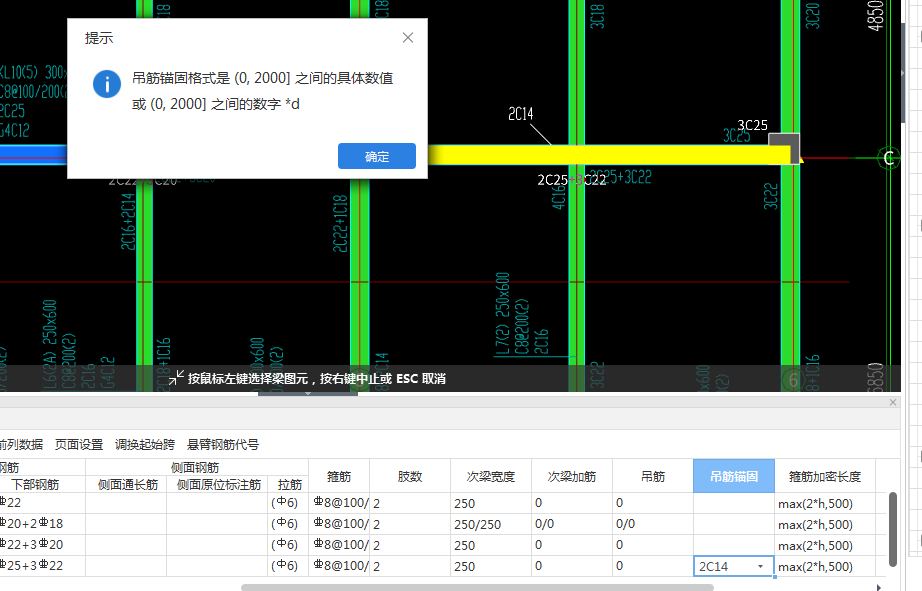Image resolution: width=922 pixels, height=591 pixels.
Task: Select 调换起始跨 in the table toolbar
Action: click(x=145, y=445)
